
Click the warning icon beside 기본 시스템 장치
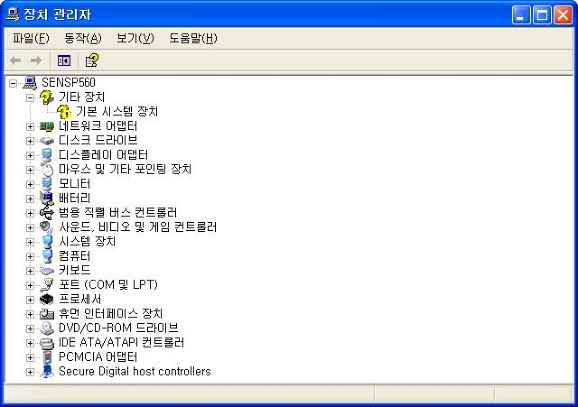point(64,112)
